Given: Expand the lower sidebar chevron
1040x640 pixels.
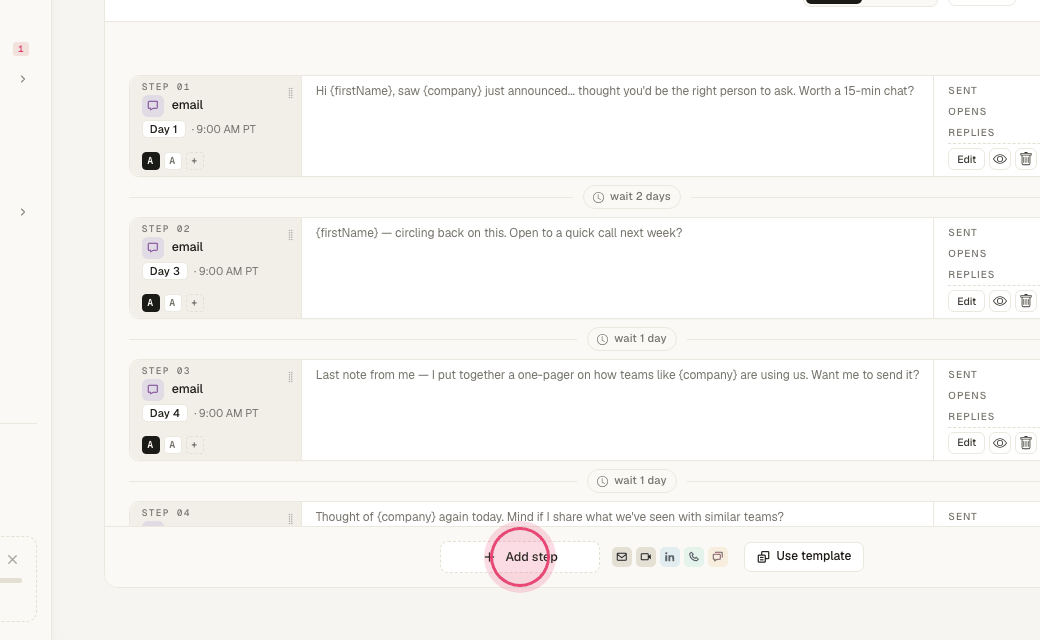Looking at the screenshot, I should coord(23,212).
